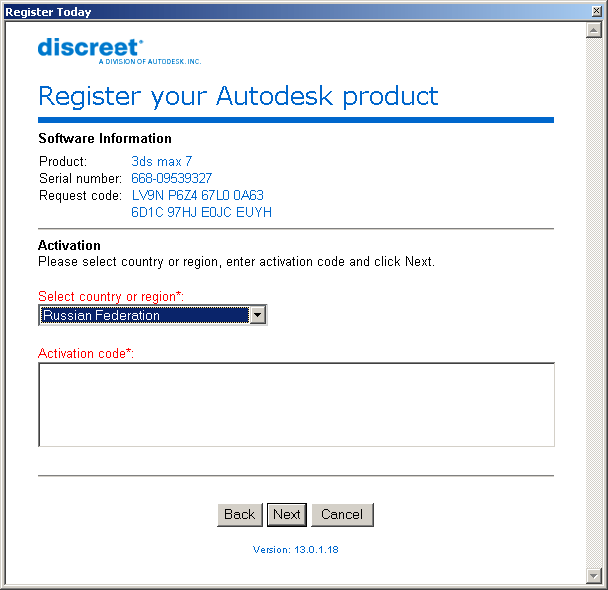
Task: Click the serial number 668-09539327
Action: coord(171,178)
